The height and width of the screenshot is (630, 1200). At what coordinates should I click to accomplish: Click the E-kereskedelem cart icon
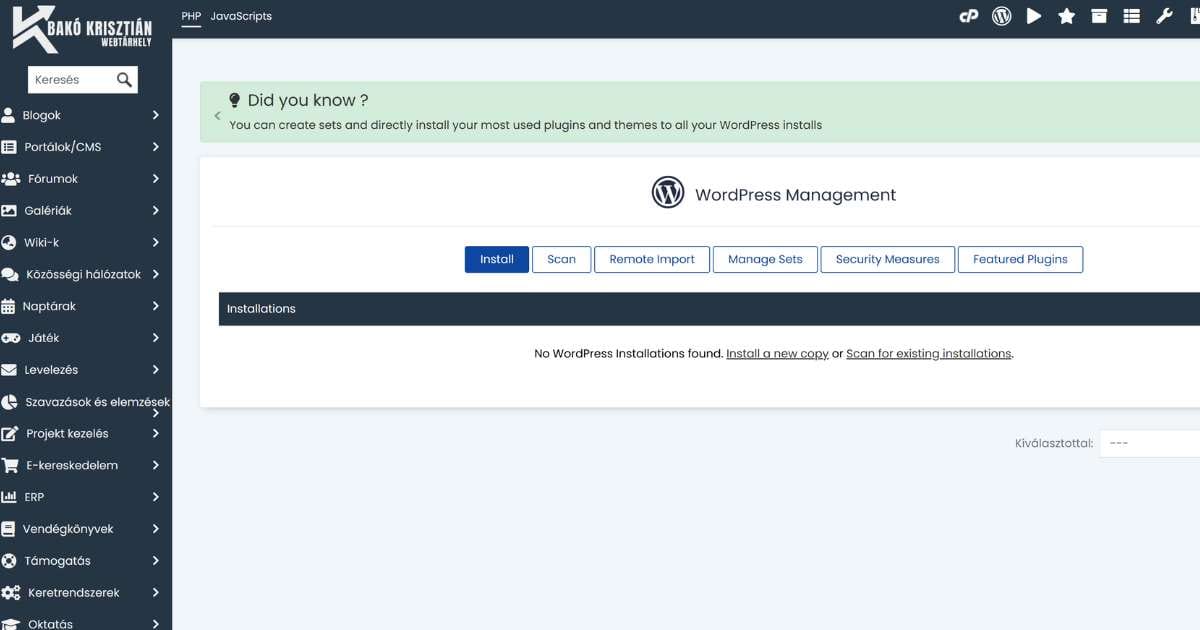coord(10,465)
